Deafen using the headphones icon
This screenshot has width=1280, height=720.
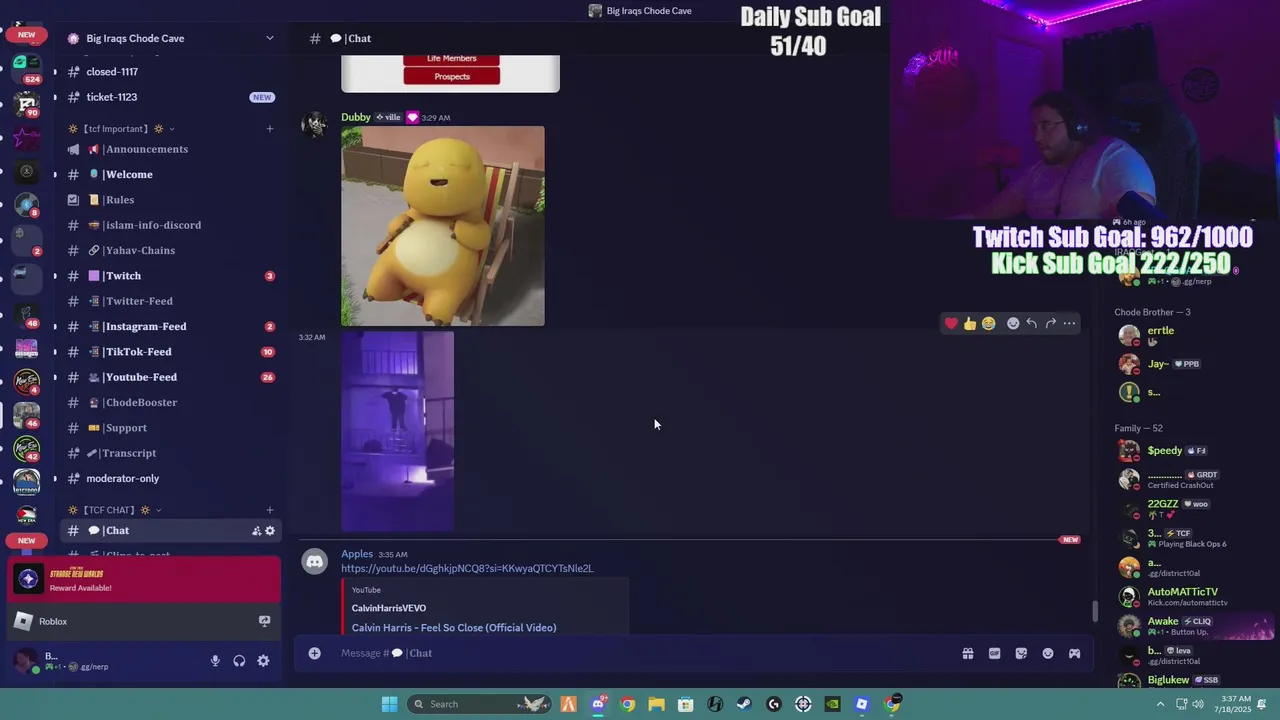239,661
